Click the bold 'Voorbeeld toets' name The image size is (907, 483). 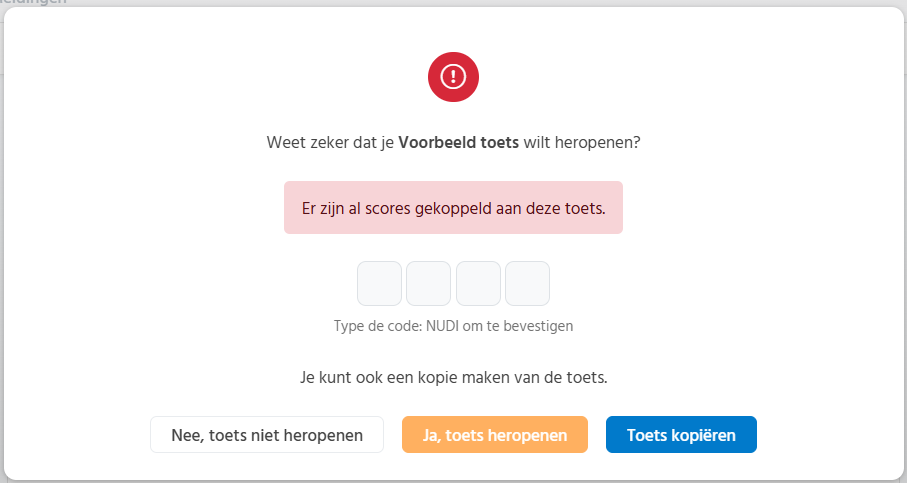click(x=458, y=142)
